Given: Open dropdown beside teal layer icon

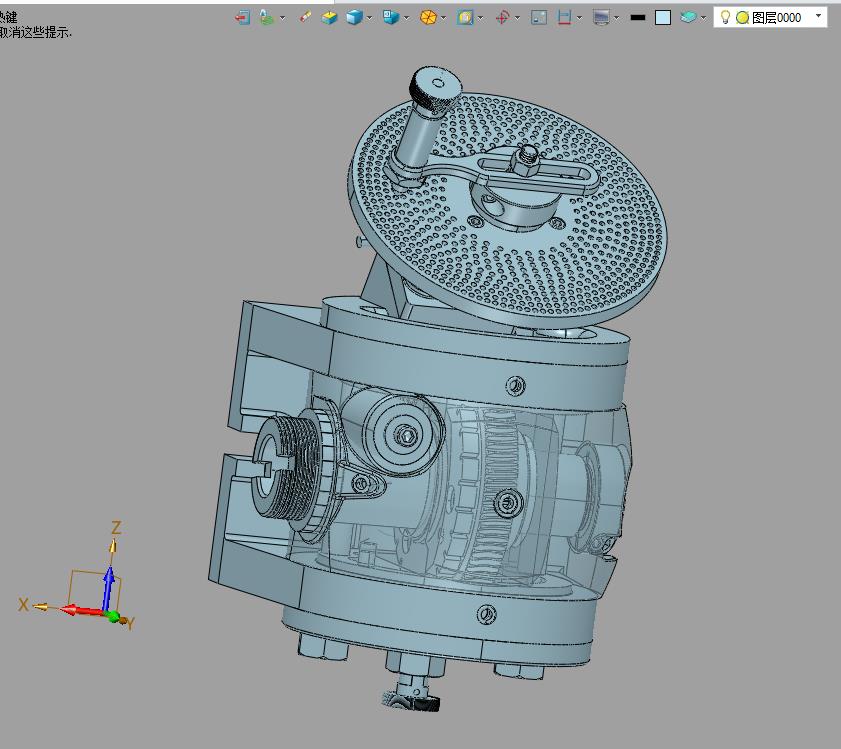Looking at the screenshot, I should (703, 18).
